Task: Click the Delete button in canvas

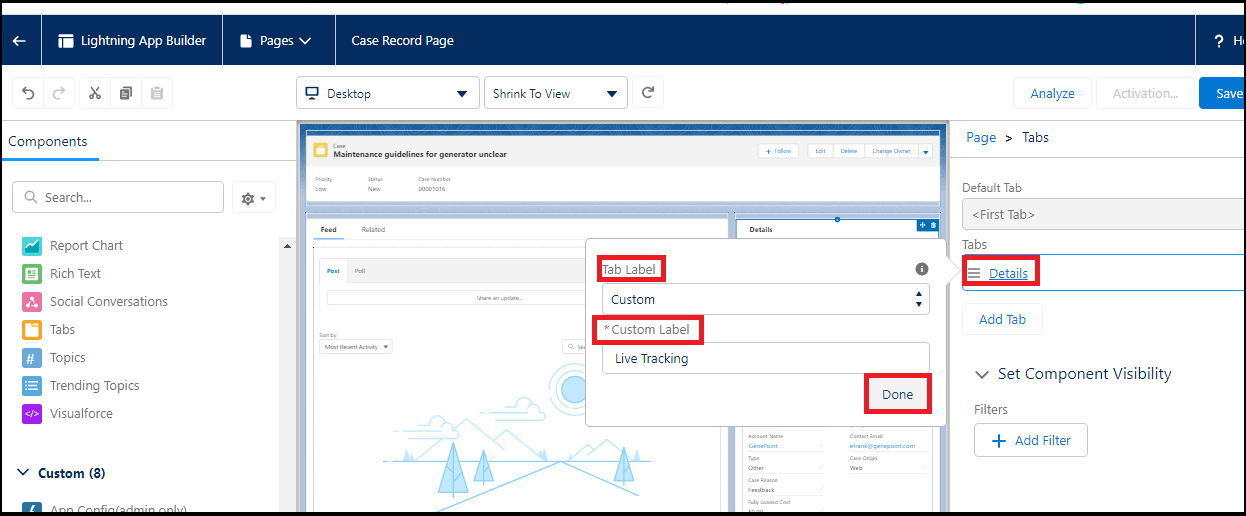Action: click(x=849, y=151)
